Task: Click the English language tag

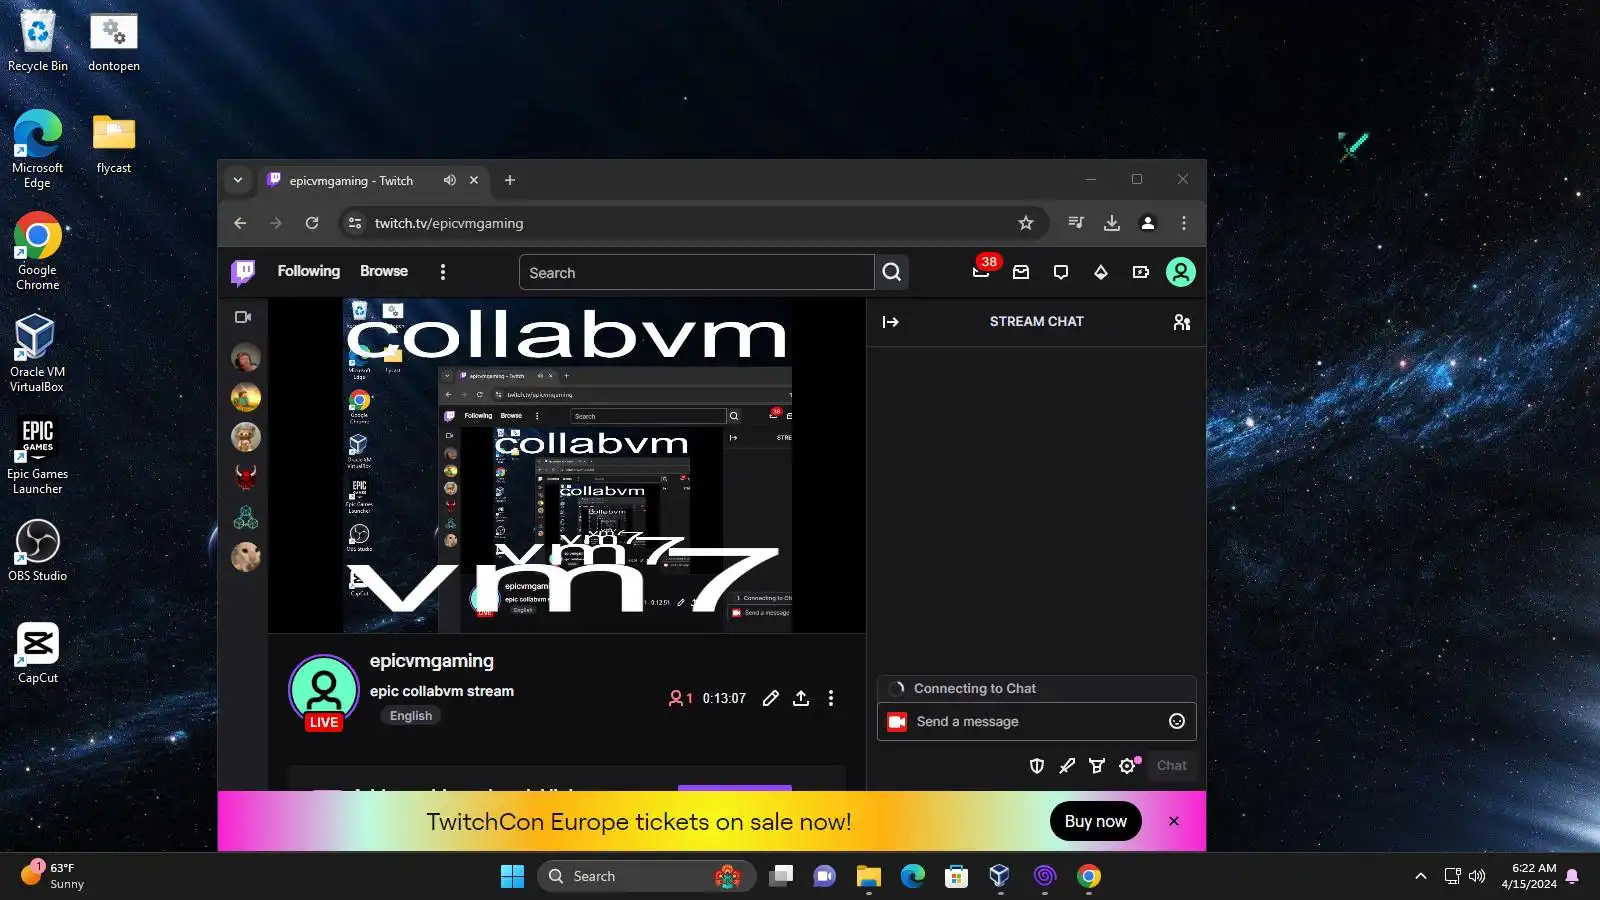Action: click(411, 716)
